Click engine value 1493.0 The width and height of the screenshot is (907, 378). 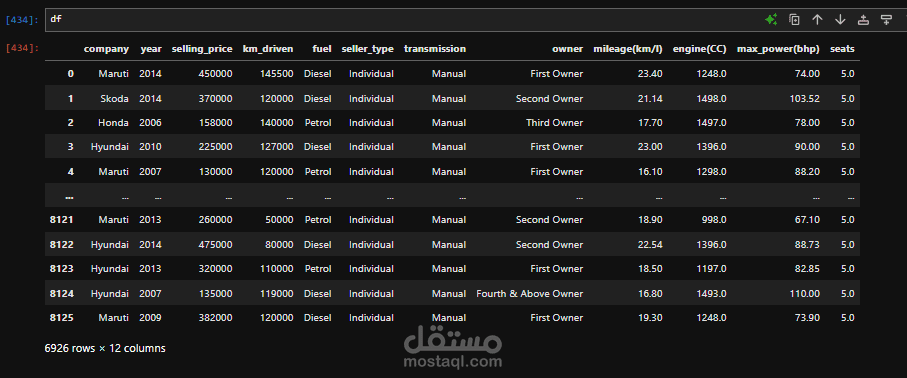(x=711, y=293)
